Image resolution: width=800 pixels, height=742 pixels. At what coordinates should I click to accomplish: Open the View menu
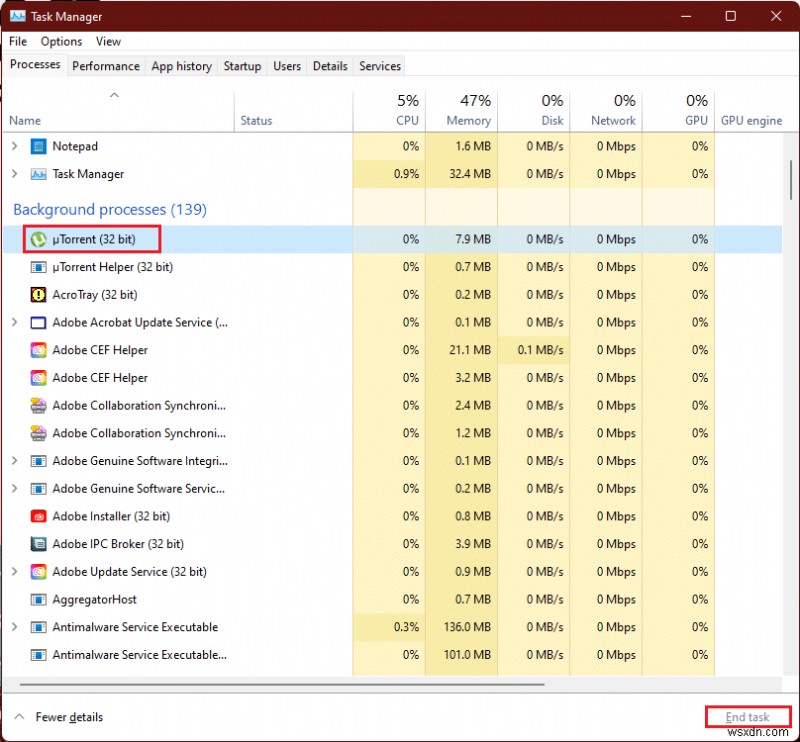tap(108, 41)
